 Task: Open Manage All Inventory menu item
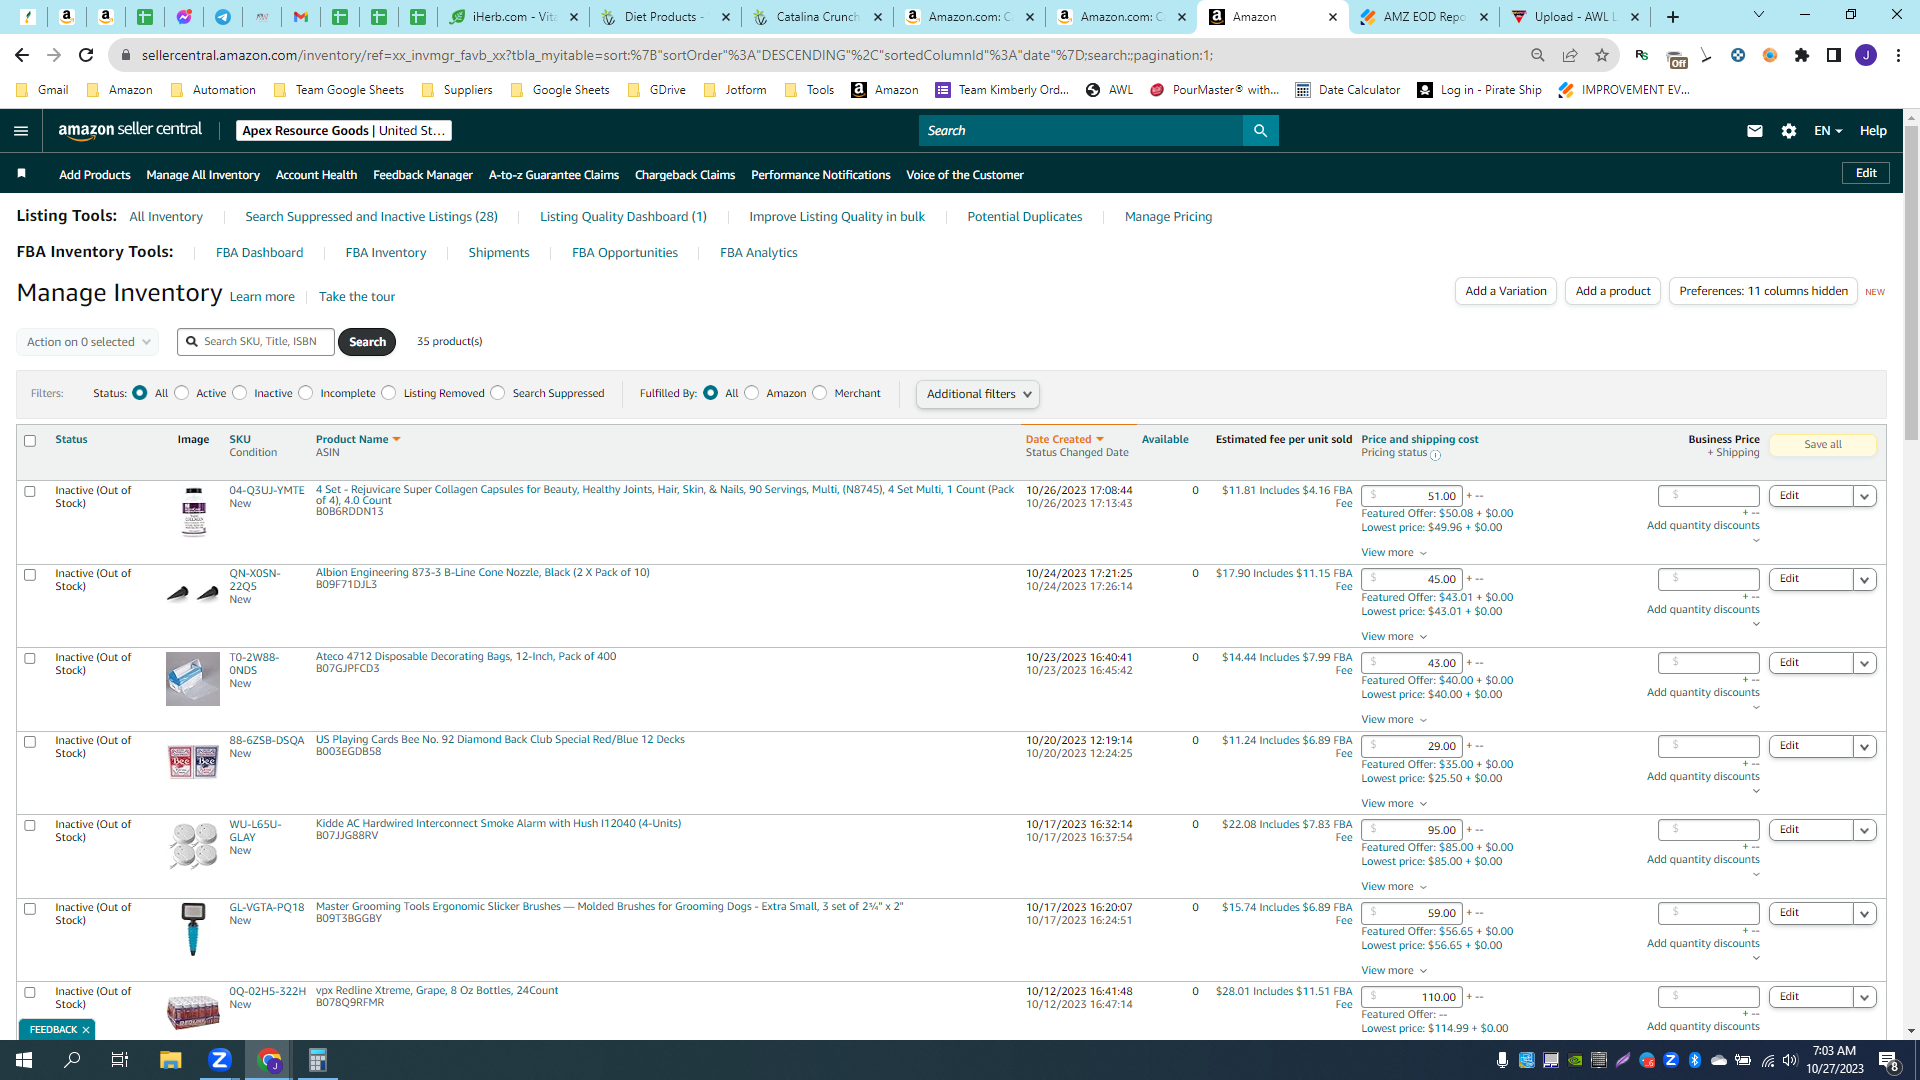pyautogui.click(x=203, y=175)
